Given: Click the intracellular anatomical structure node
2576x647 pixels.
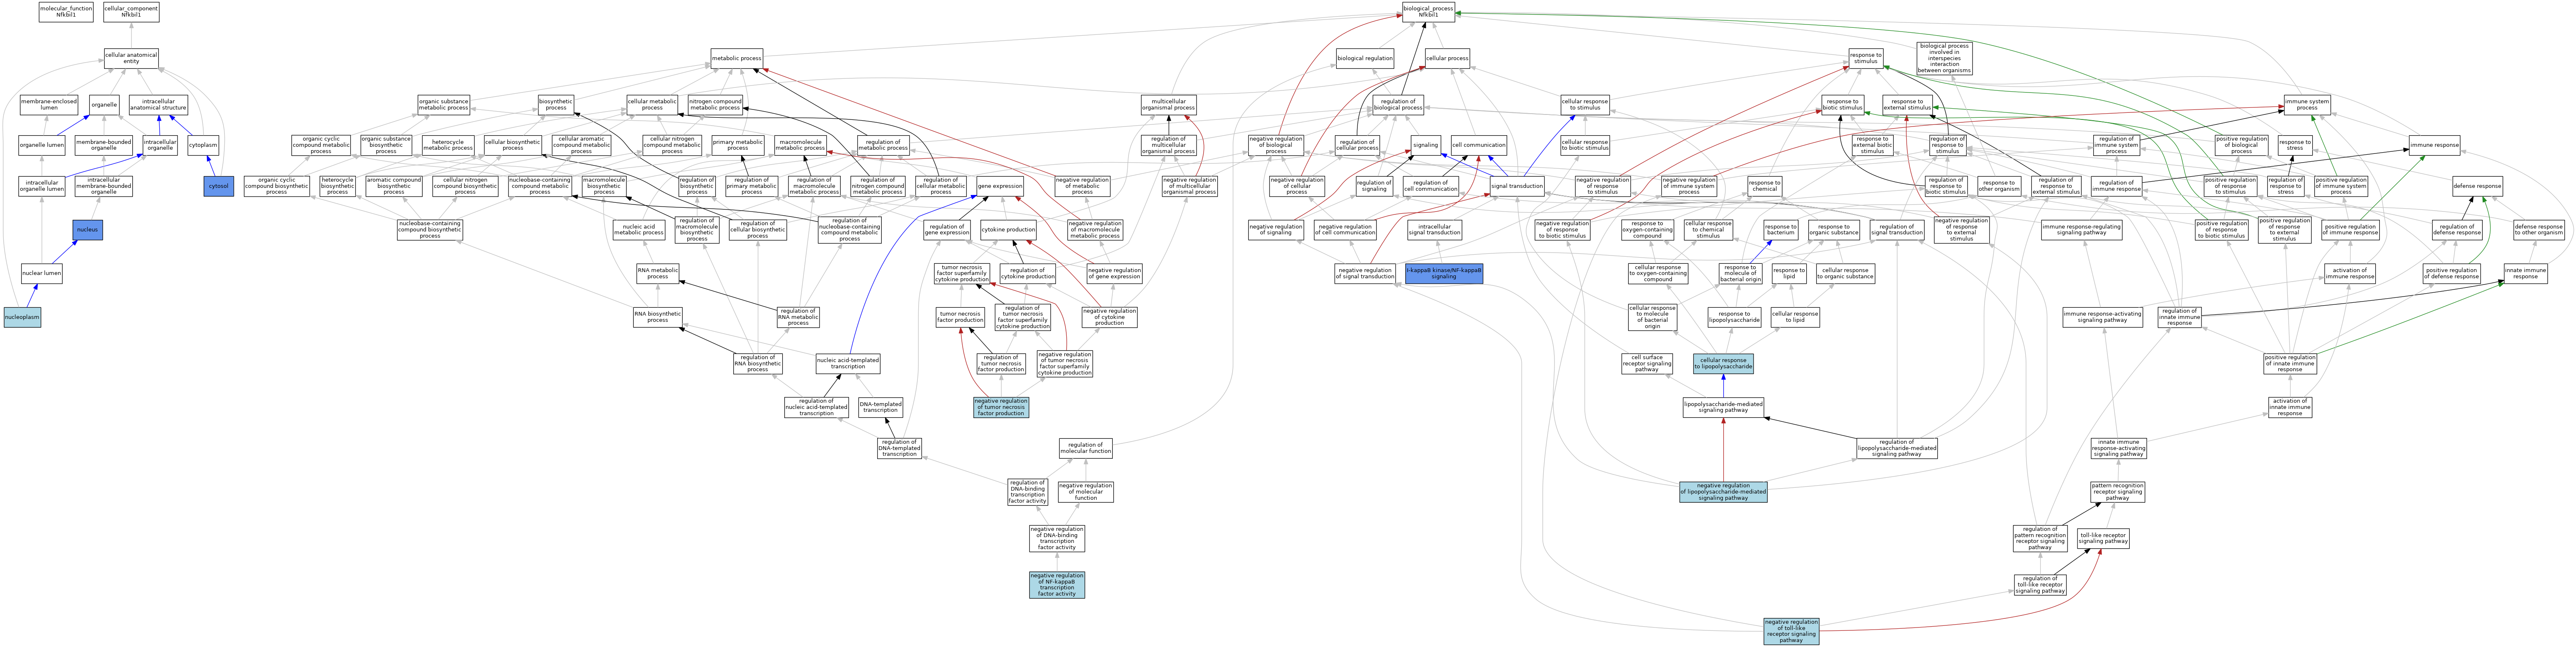Looking at the screenshot, I should tap(158, 104).
